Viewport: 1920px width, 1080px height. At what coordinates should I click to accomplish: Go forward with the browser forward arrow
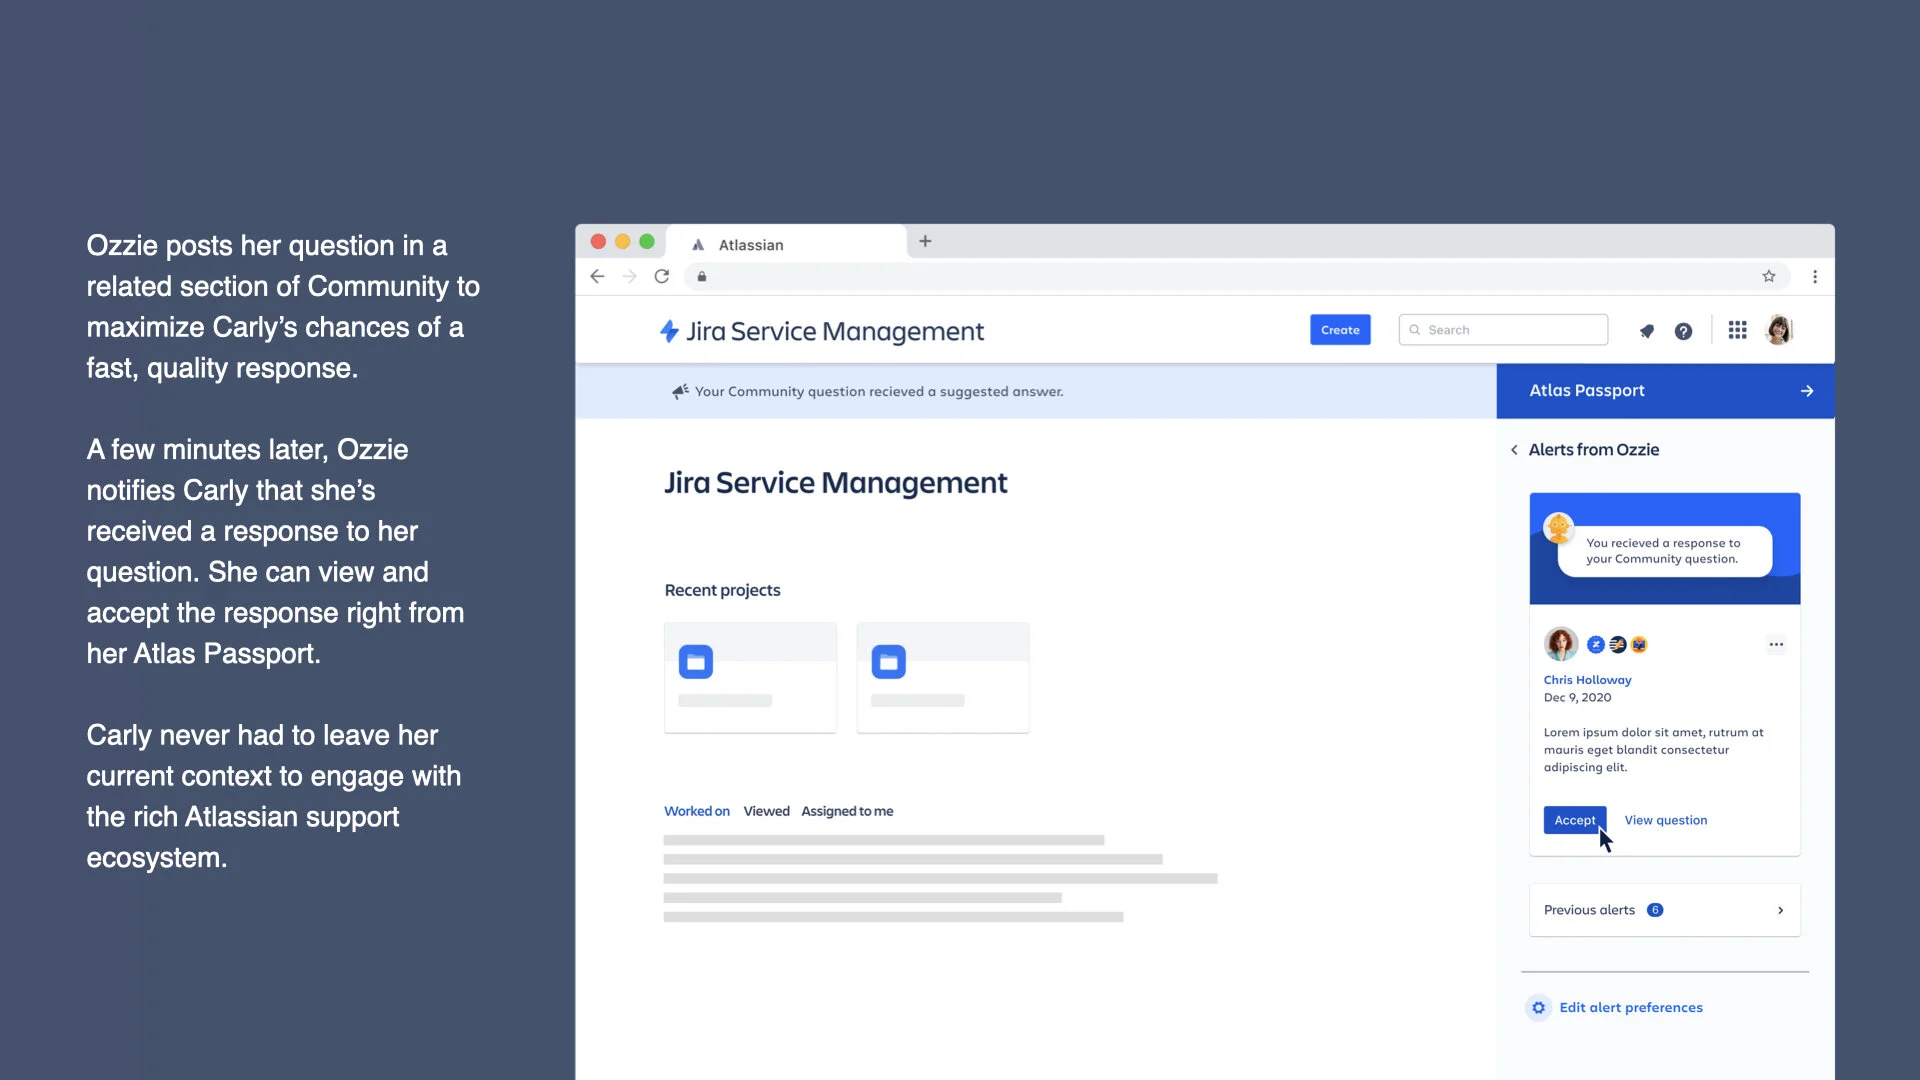(x=629, y=277)
